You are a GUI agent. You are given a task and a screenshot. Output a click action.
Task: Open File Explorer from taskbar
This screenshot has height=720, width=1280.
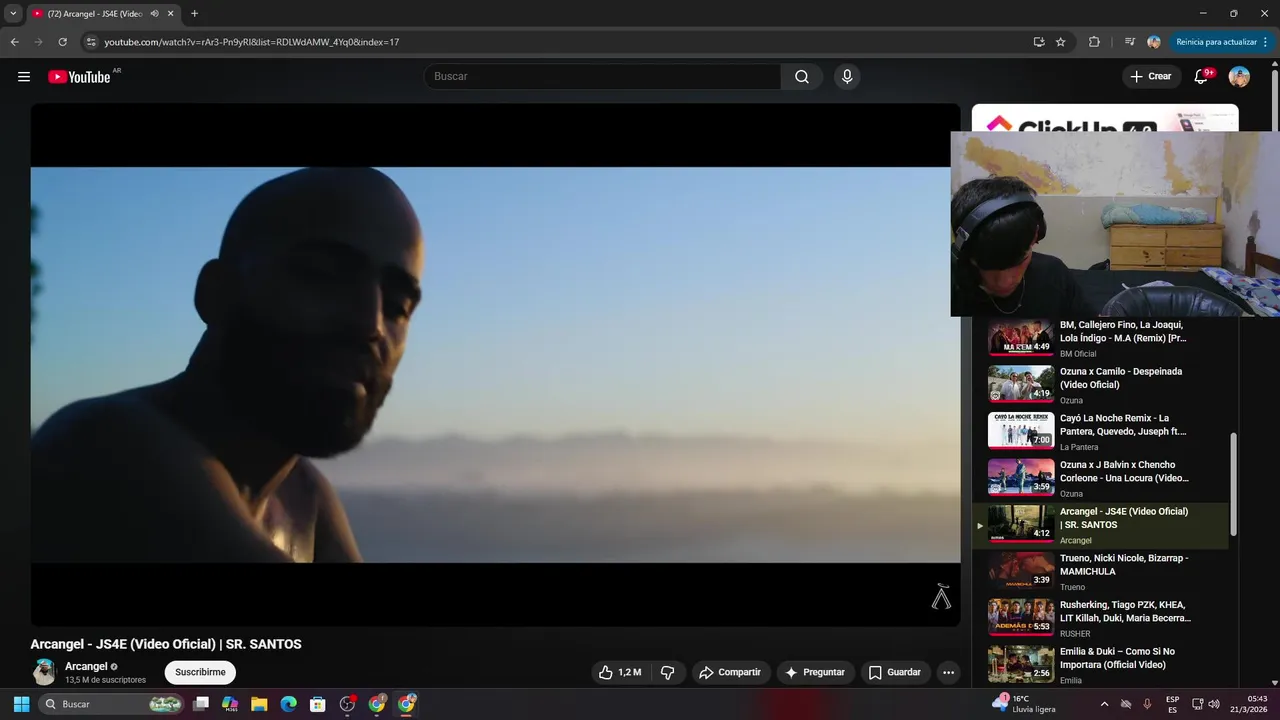(x=259, y=704)
